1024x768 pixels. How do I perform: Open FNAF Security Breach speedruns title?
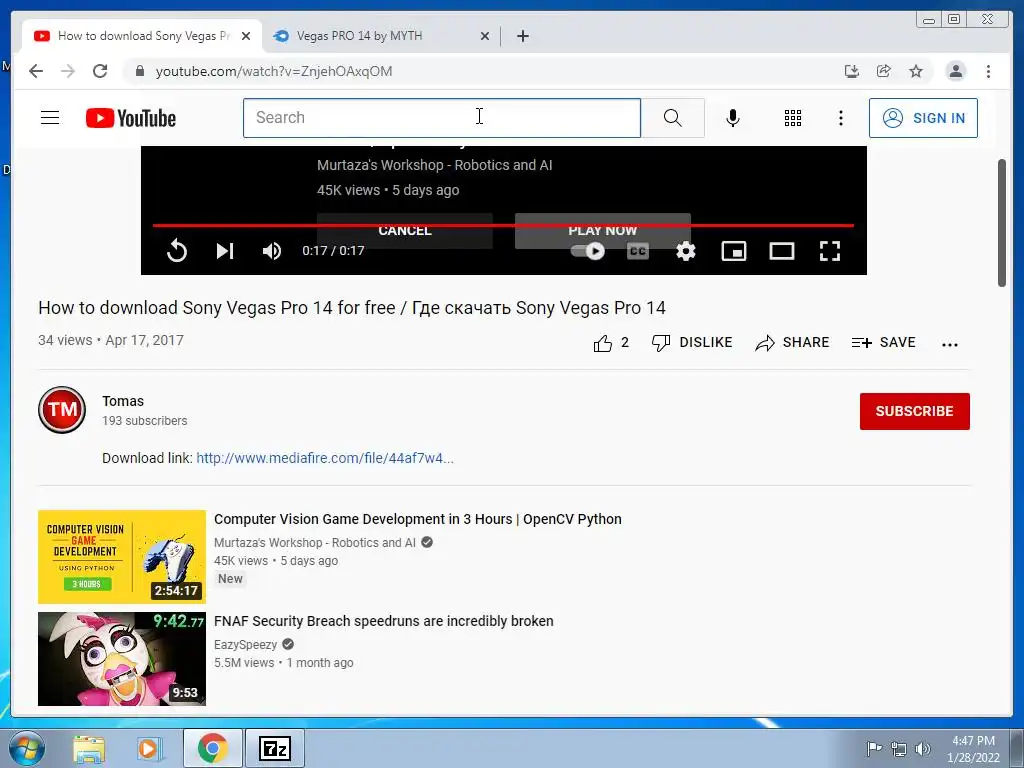(x=383, y=621)
